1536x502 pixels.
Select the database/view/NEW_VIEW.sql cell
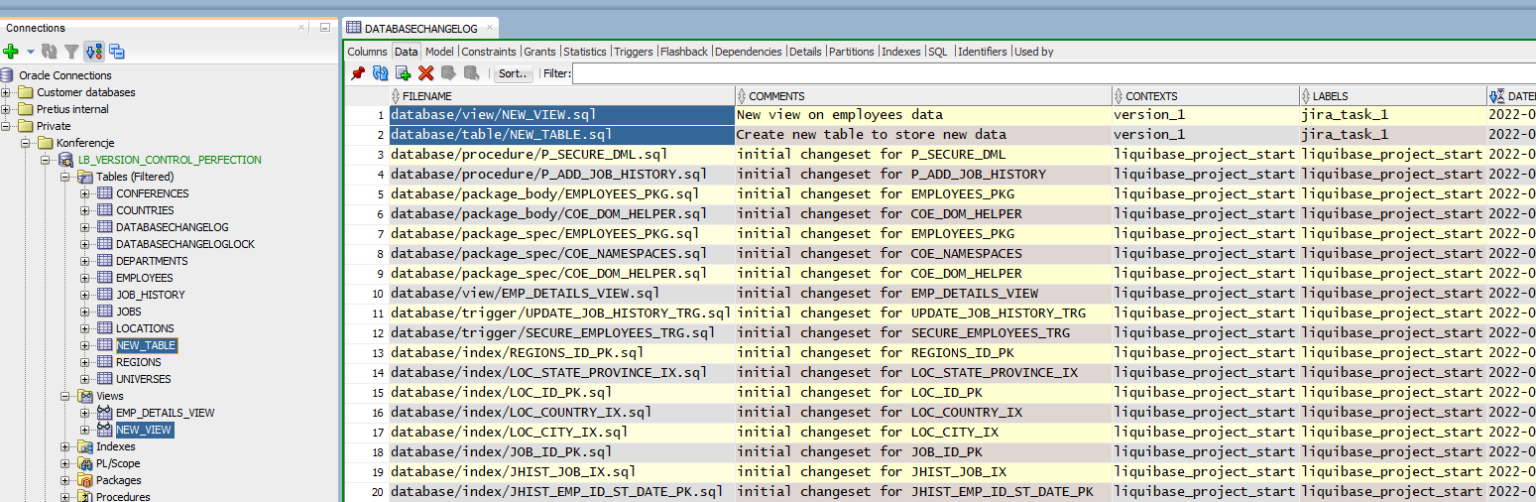[x=562, y=115]
